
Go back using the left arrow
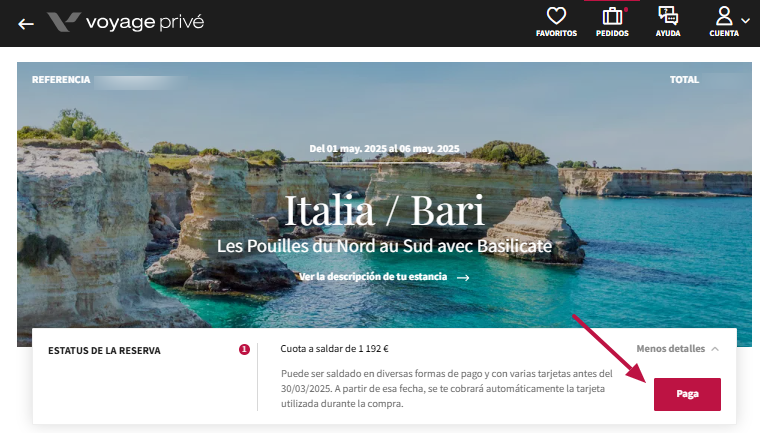tap(26, 24)
